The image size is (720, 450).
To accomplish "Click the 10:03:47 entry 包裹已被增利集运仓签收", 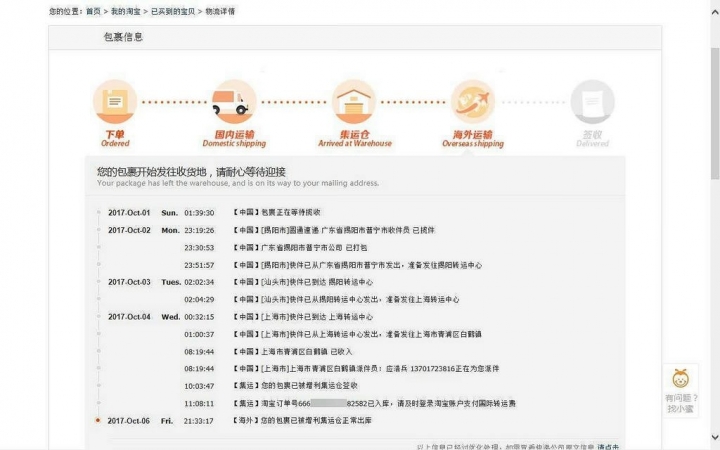I will point(295,386).
